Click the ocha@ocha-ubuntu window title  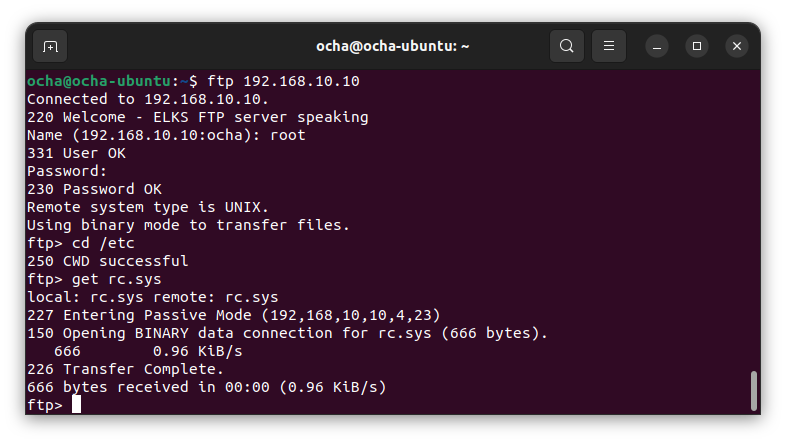[x=393, y=46]
